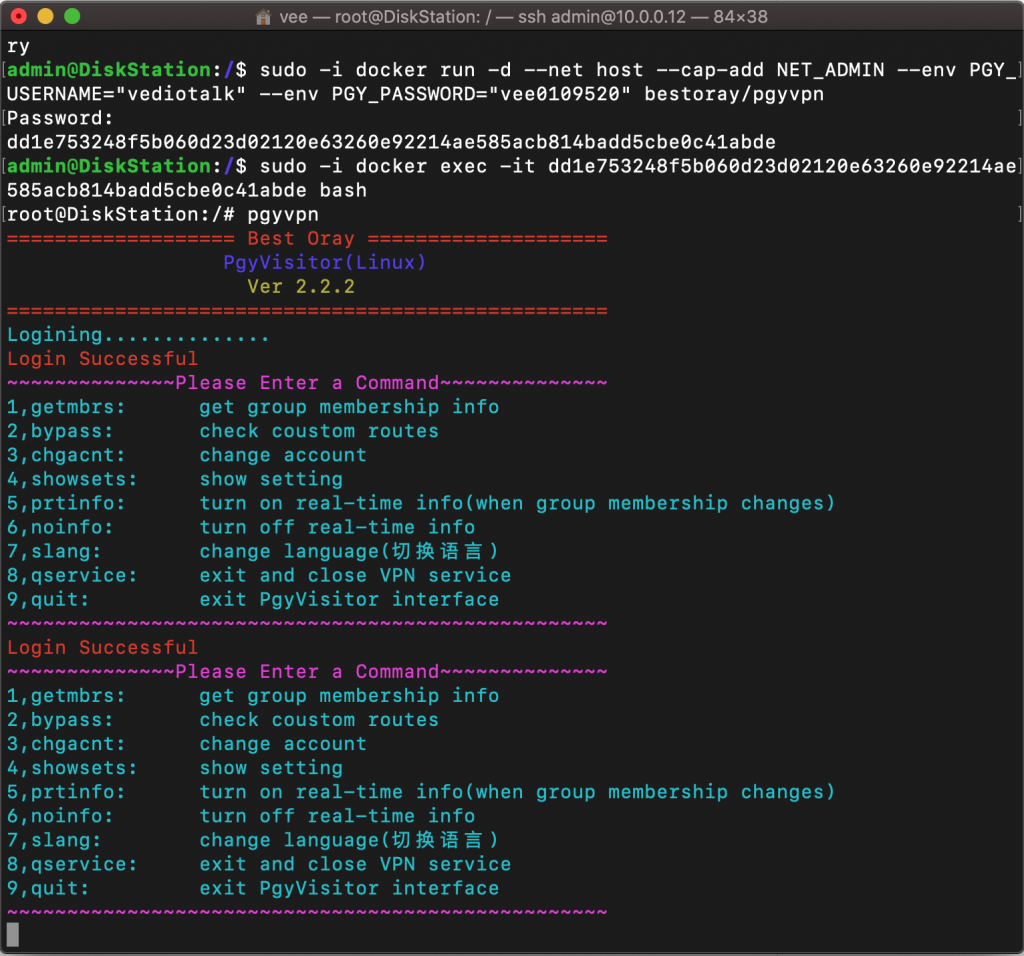Image resolution: width=1024 pixels, height=956 pixels.
Task: Click the container ID line starting 'dd1e753248f5'
Action: click(391, 142)
